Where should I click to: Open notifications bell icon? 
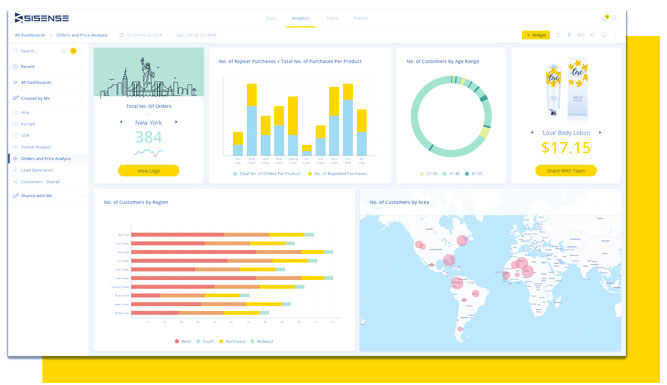605,18
